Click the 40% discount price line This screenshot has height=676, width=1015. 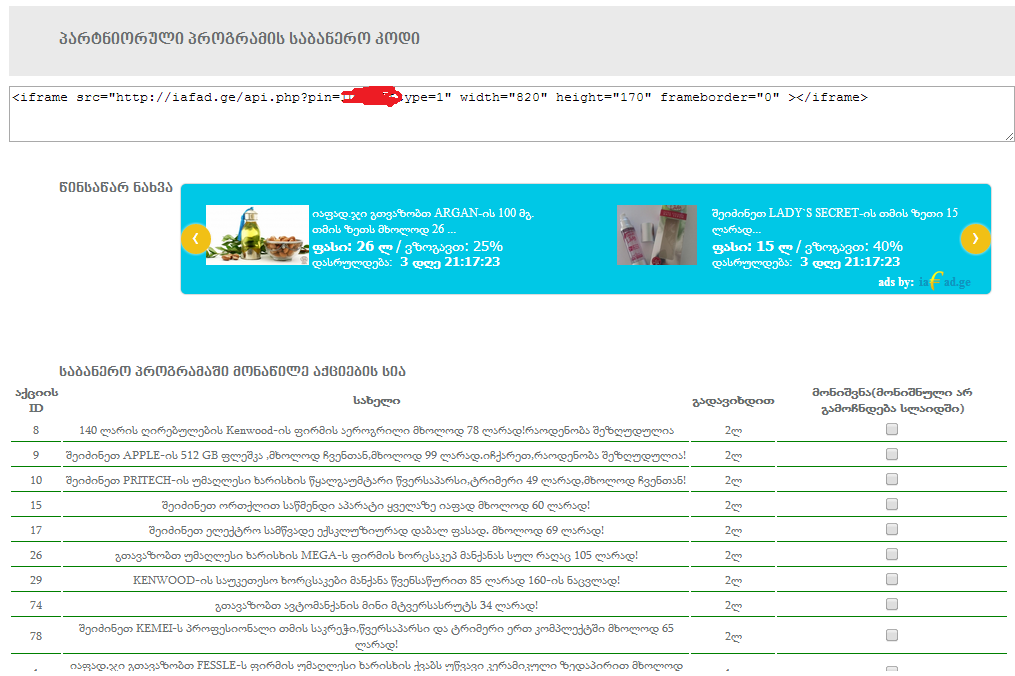[x=808, y=246]
